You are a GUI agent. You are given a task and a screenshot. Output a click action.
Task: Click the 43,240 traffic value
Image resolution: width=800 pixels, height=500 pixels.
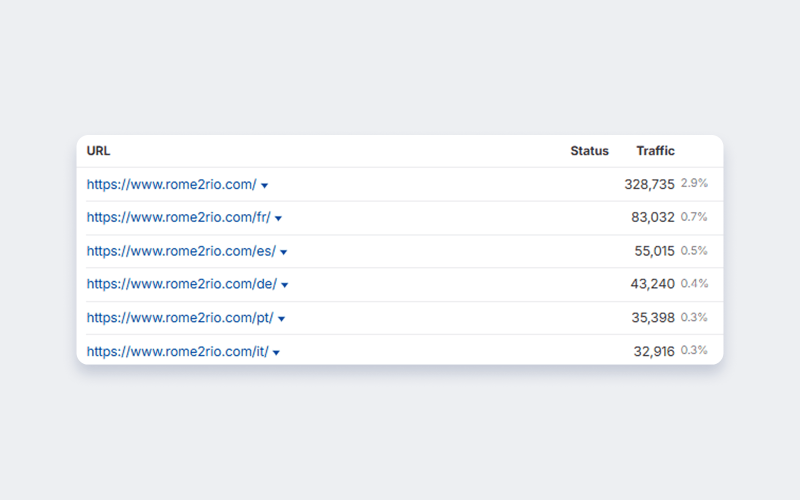click(652, 285)
